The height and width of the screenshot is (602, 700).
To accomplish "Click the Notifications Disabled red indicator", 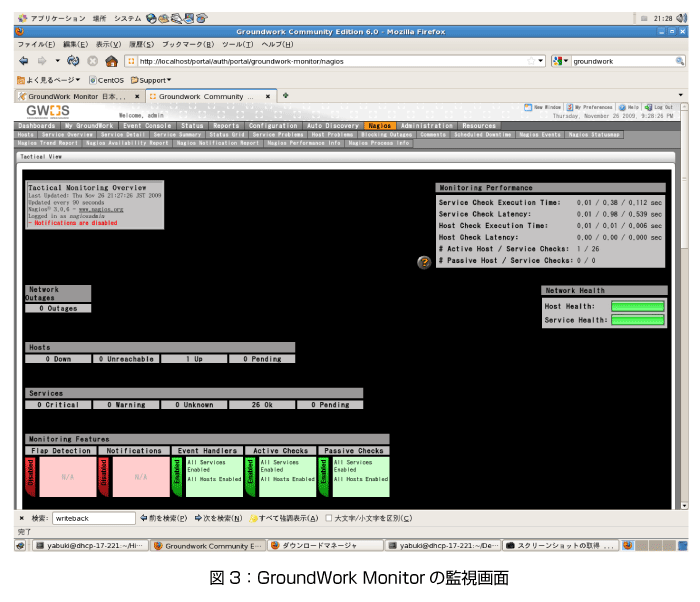I will pos(104,477).
